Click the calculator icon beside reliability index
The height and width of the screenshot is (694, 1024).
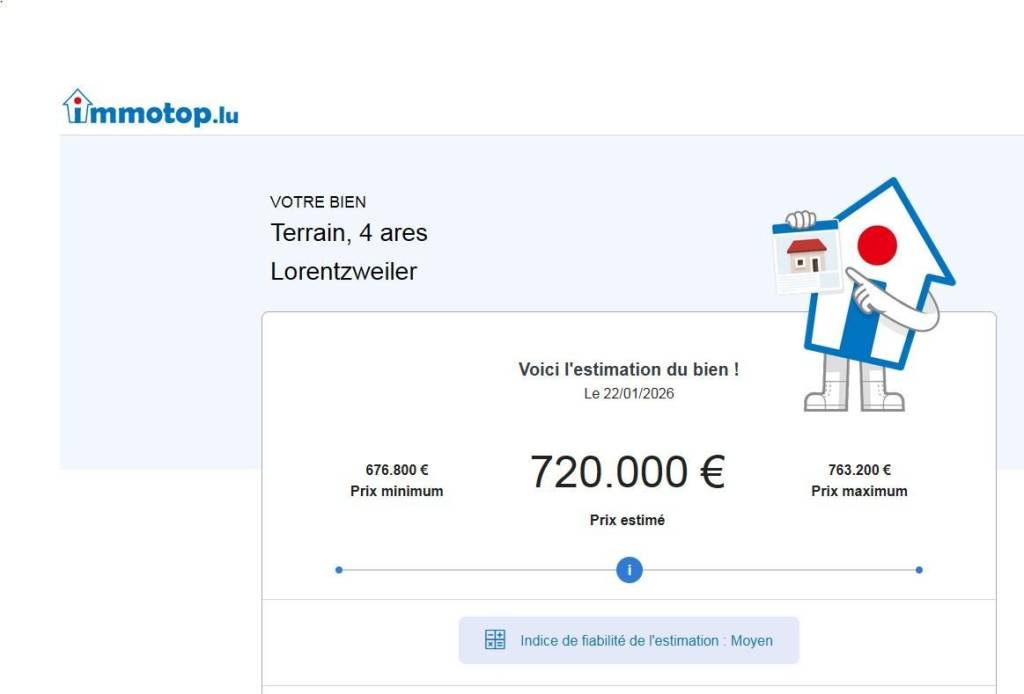click(495, 640)
